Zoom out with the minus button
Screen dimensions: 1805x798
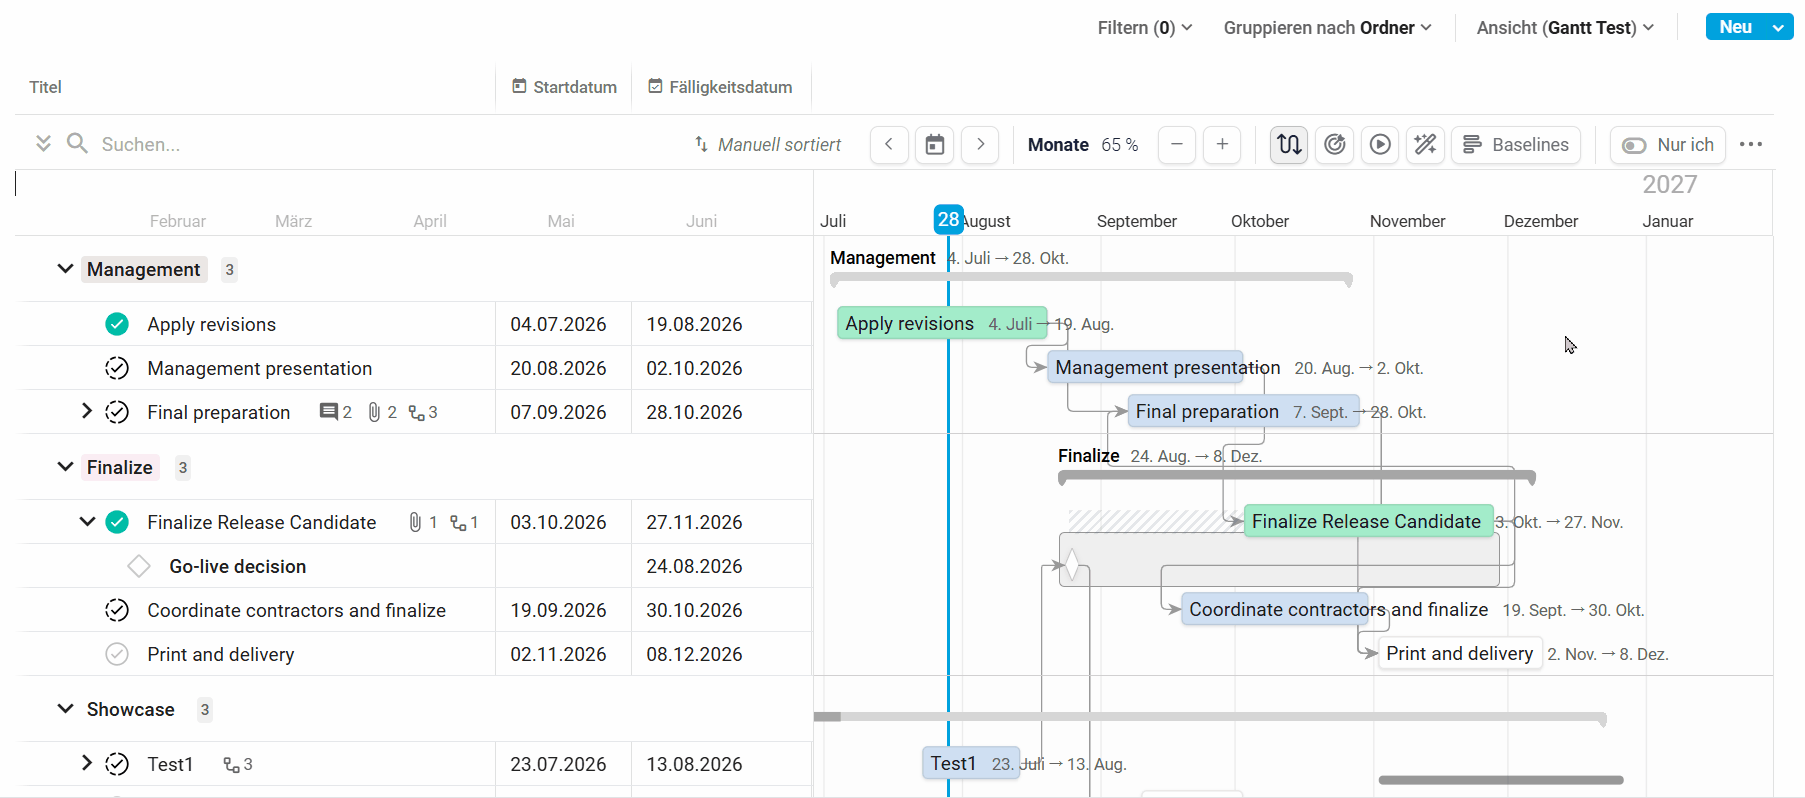pos(1177,145)
